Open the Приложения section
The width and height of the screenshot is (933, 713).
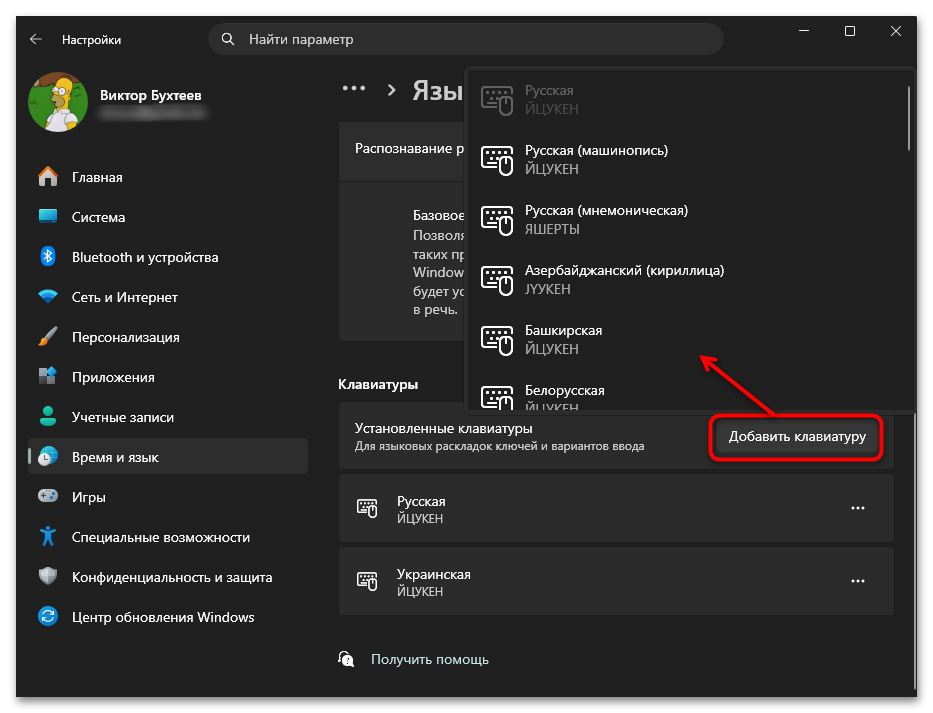pyautogui.click(x=168, y=377)
